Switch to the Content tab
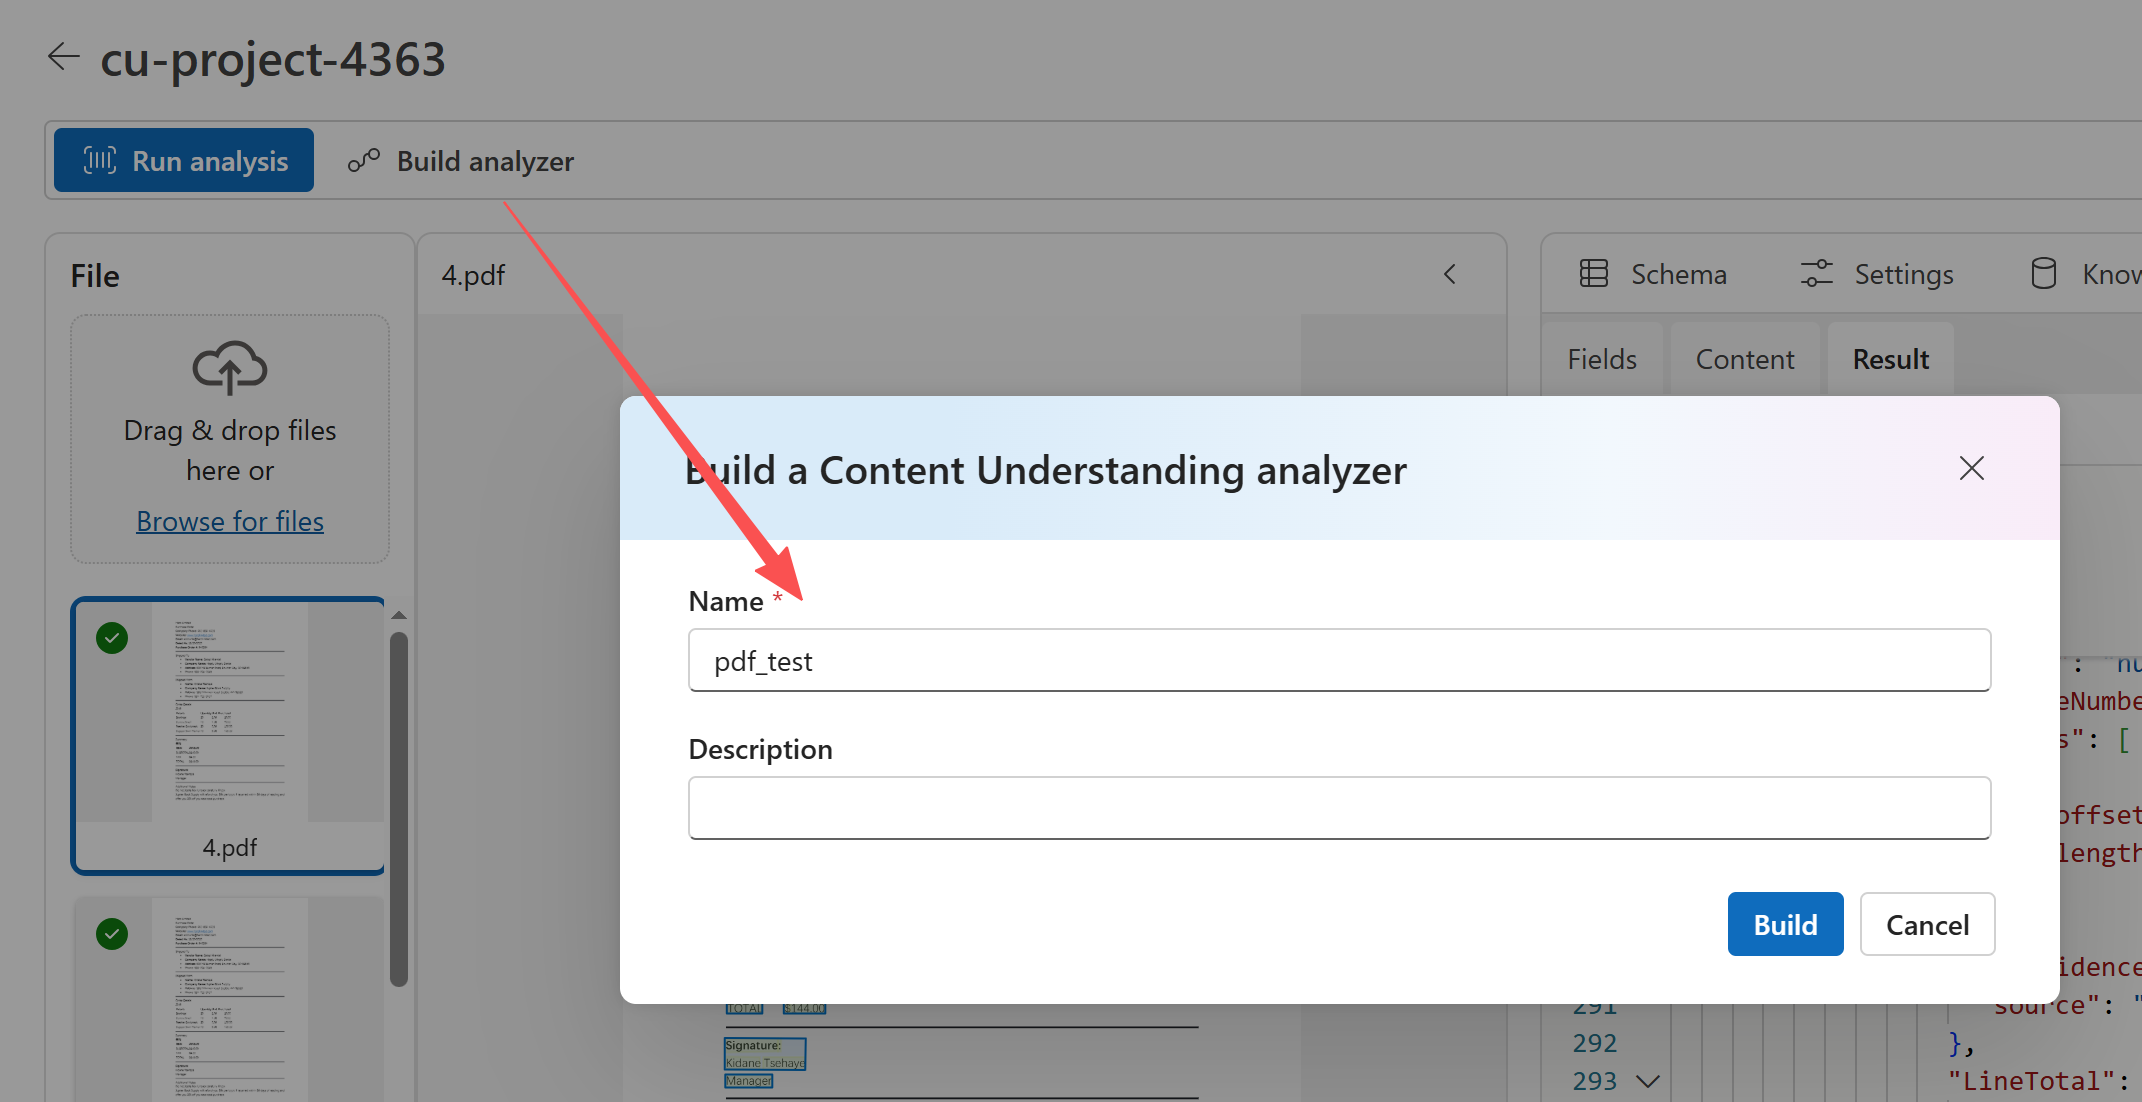2142x1102 pixels. [x=1745, y=359]
